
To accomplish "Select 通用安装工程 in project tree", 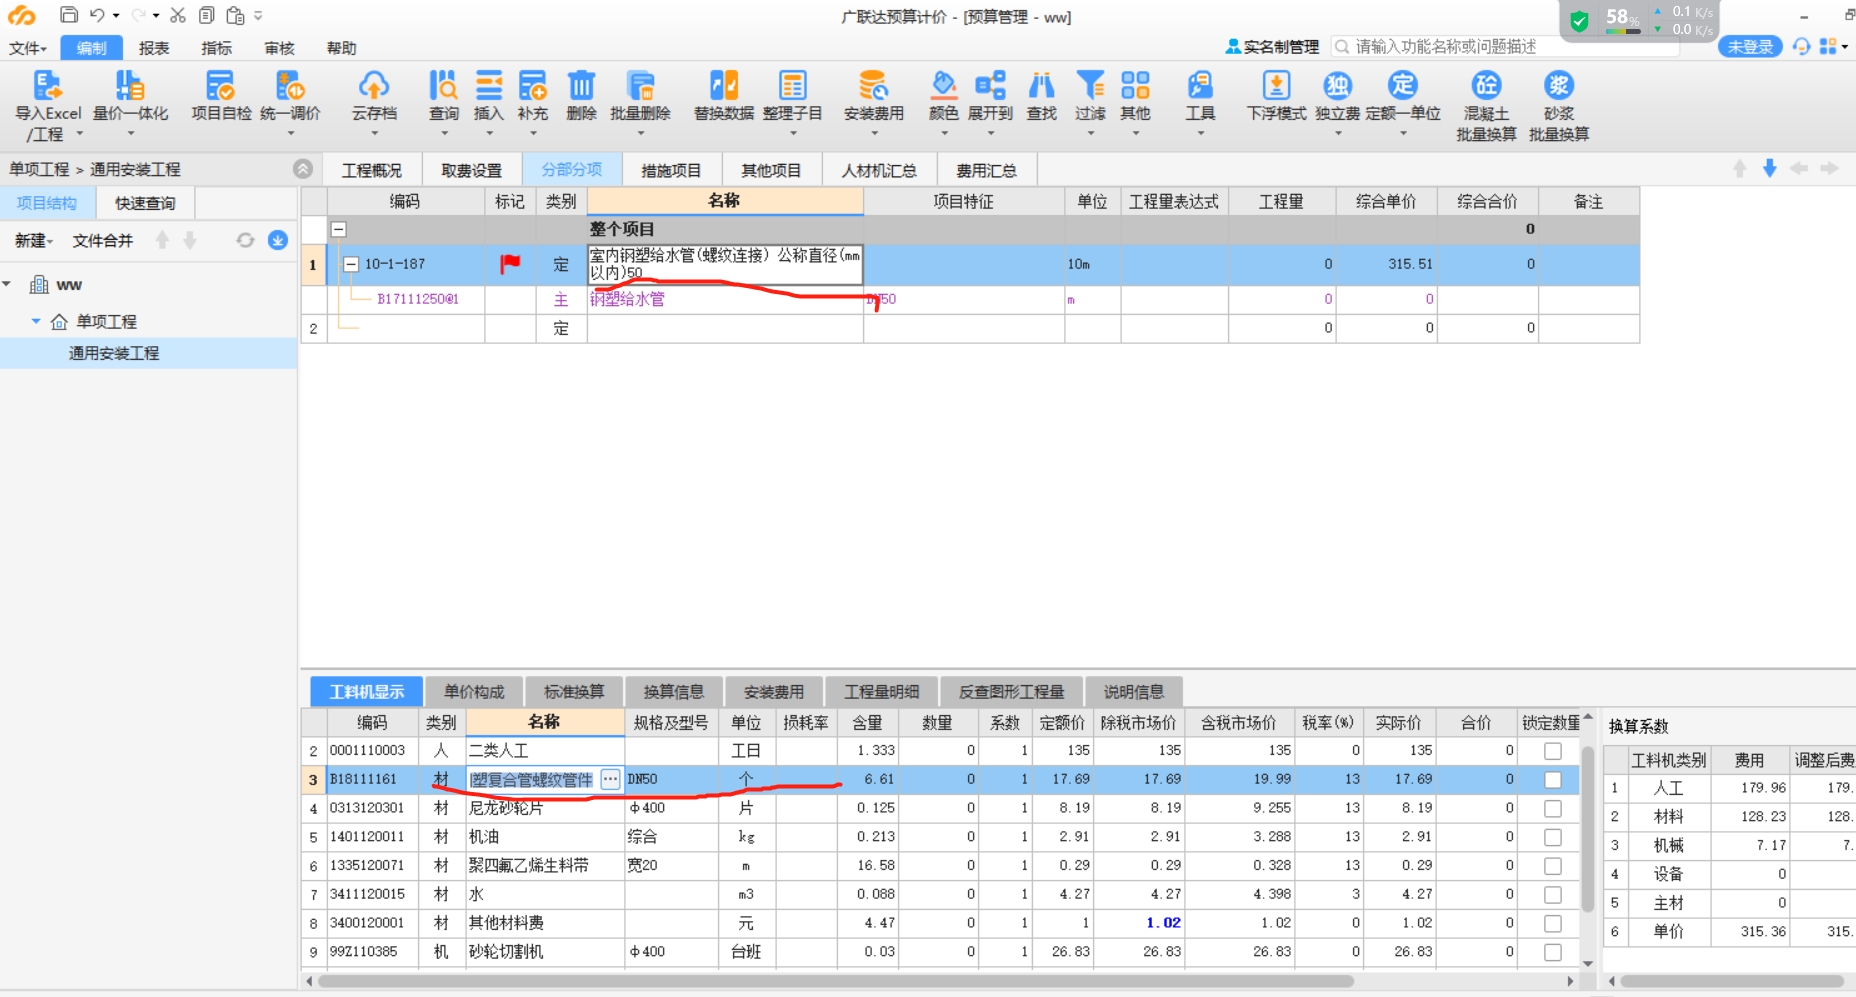I will (x=114, y=353).
